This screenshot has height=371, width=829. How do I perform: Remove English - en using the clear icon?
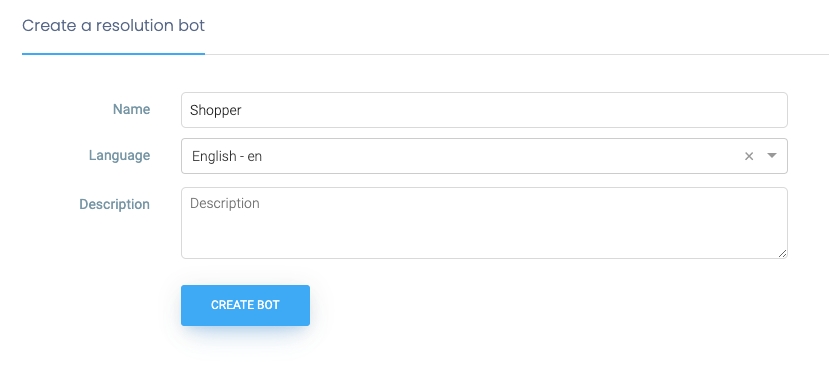click(x=749, y=156)
